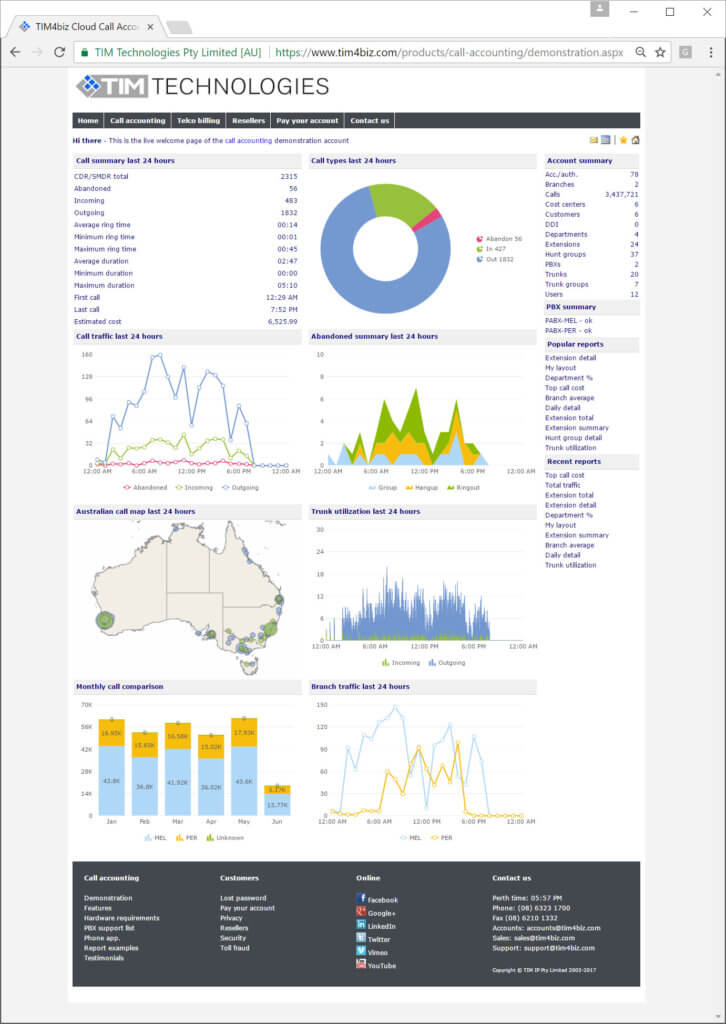Viewport: 726px width, 1024px height.
Task: Toggle Outgoing in trunk utilization legend
Action: [x=447, y=662]
